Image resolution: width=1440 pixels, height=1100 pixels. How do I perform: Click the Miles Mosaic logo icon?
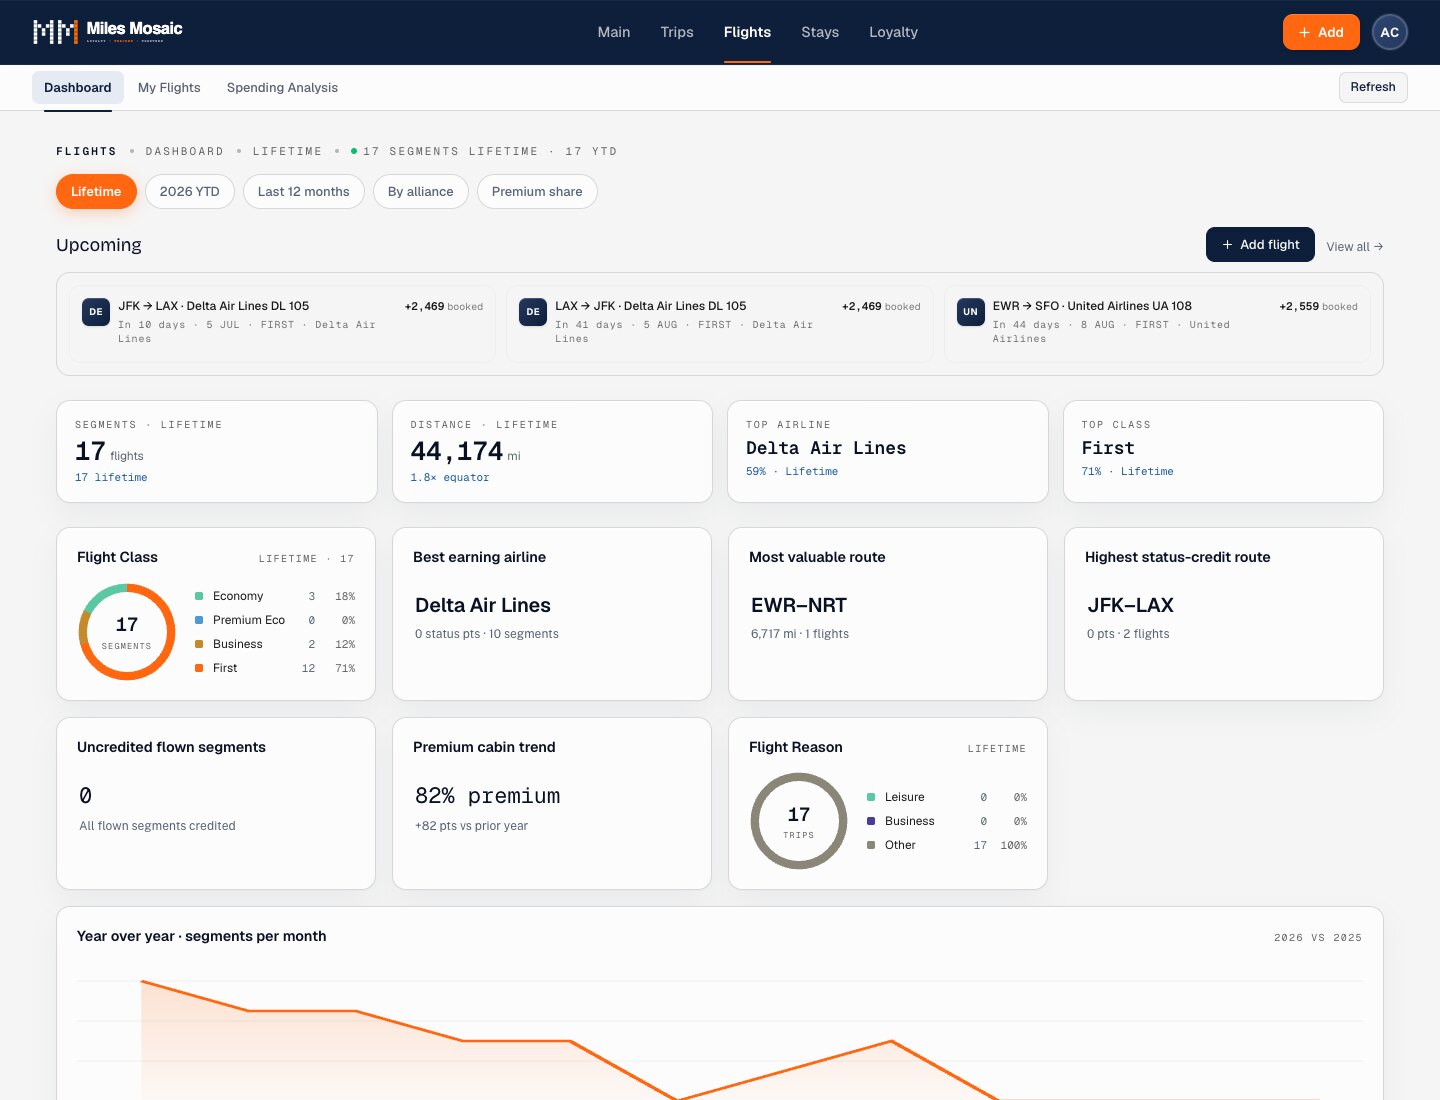(55, 32)
